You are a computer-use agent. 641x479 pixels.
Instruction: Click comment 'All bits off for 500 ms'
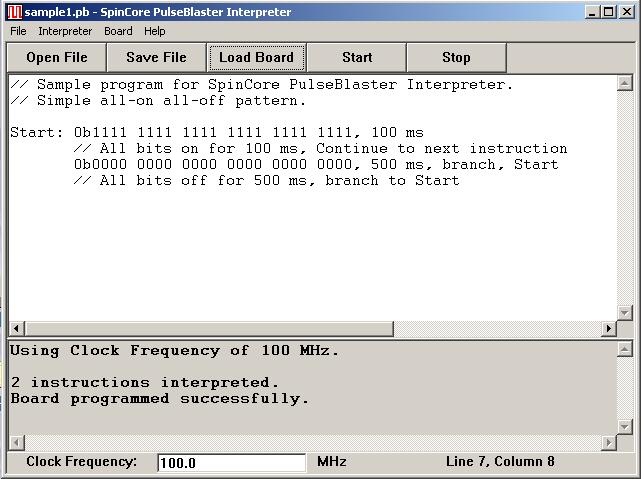pos(267,180)
